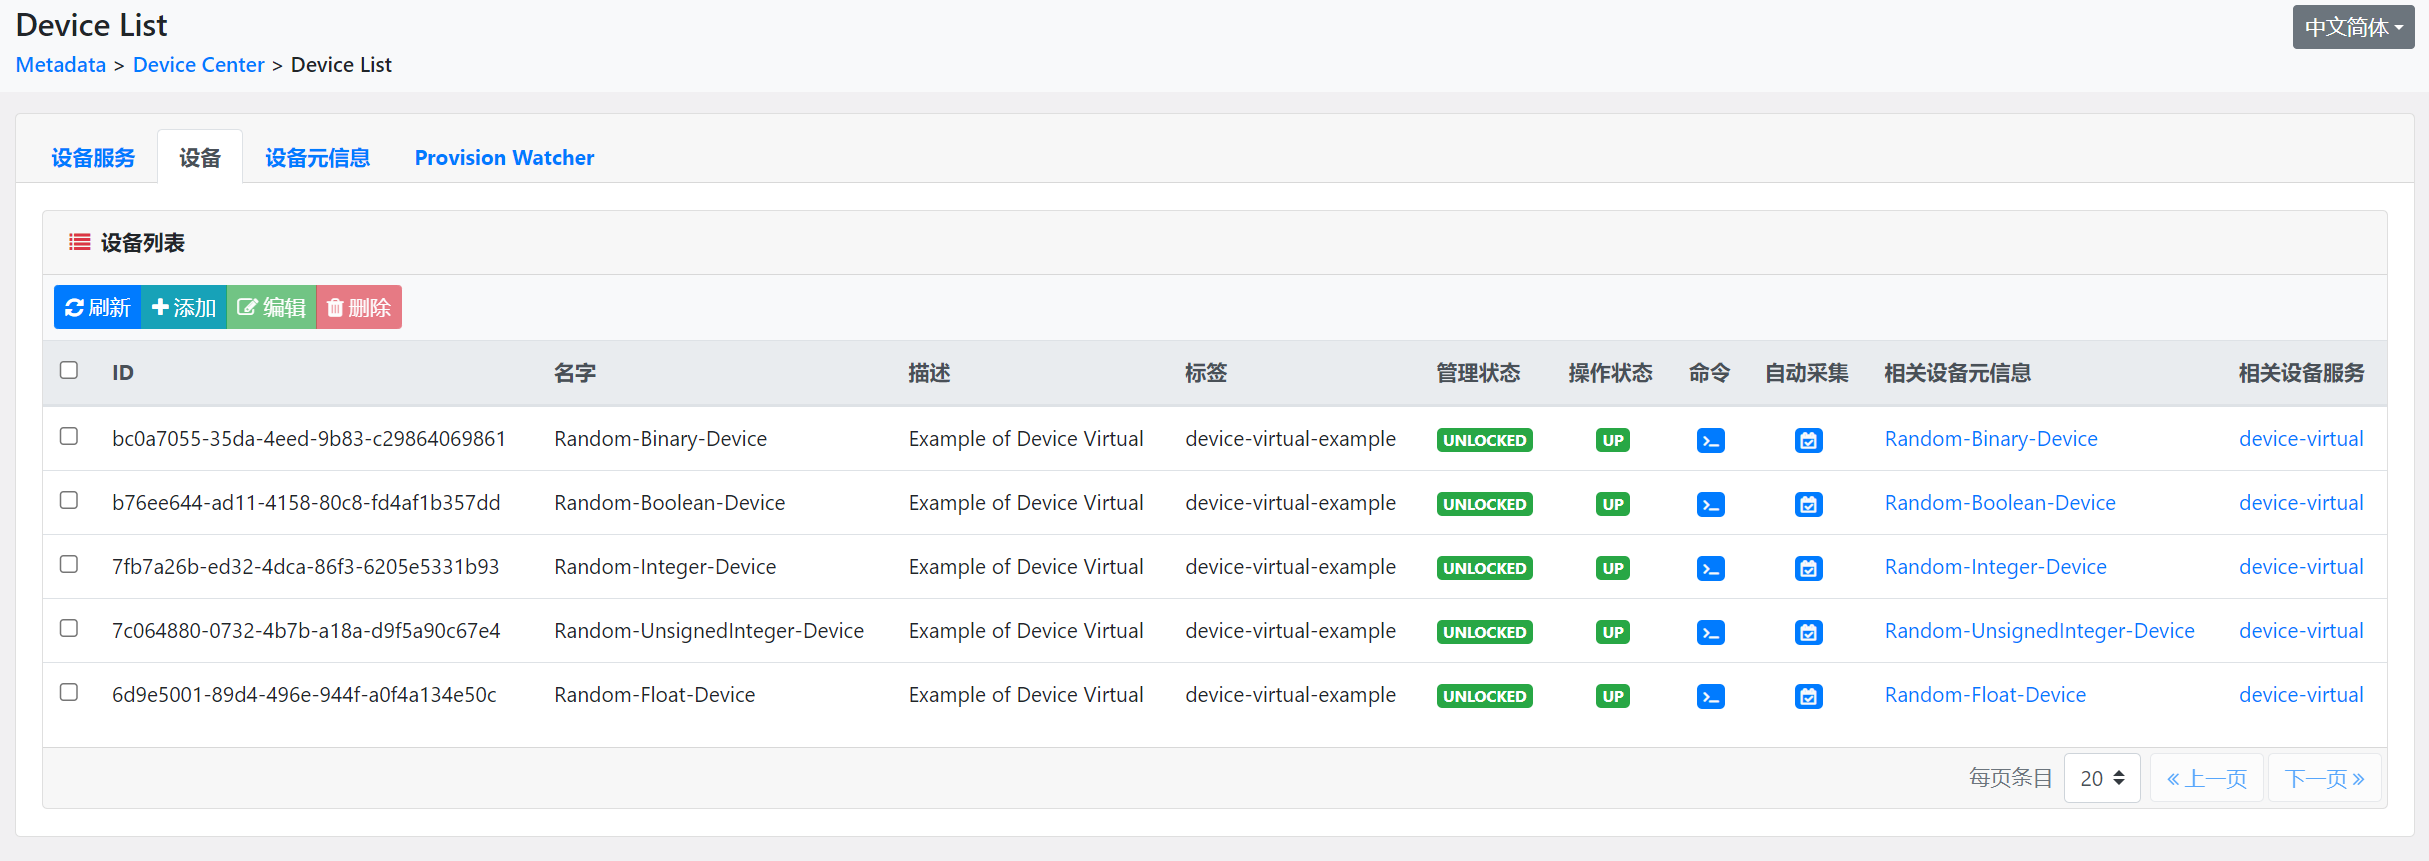
Task: Click the 刷新 refresh button
Action: [98, 307]
